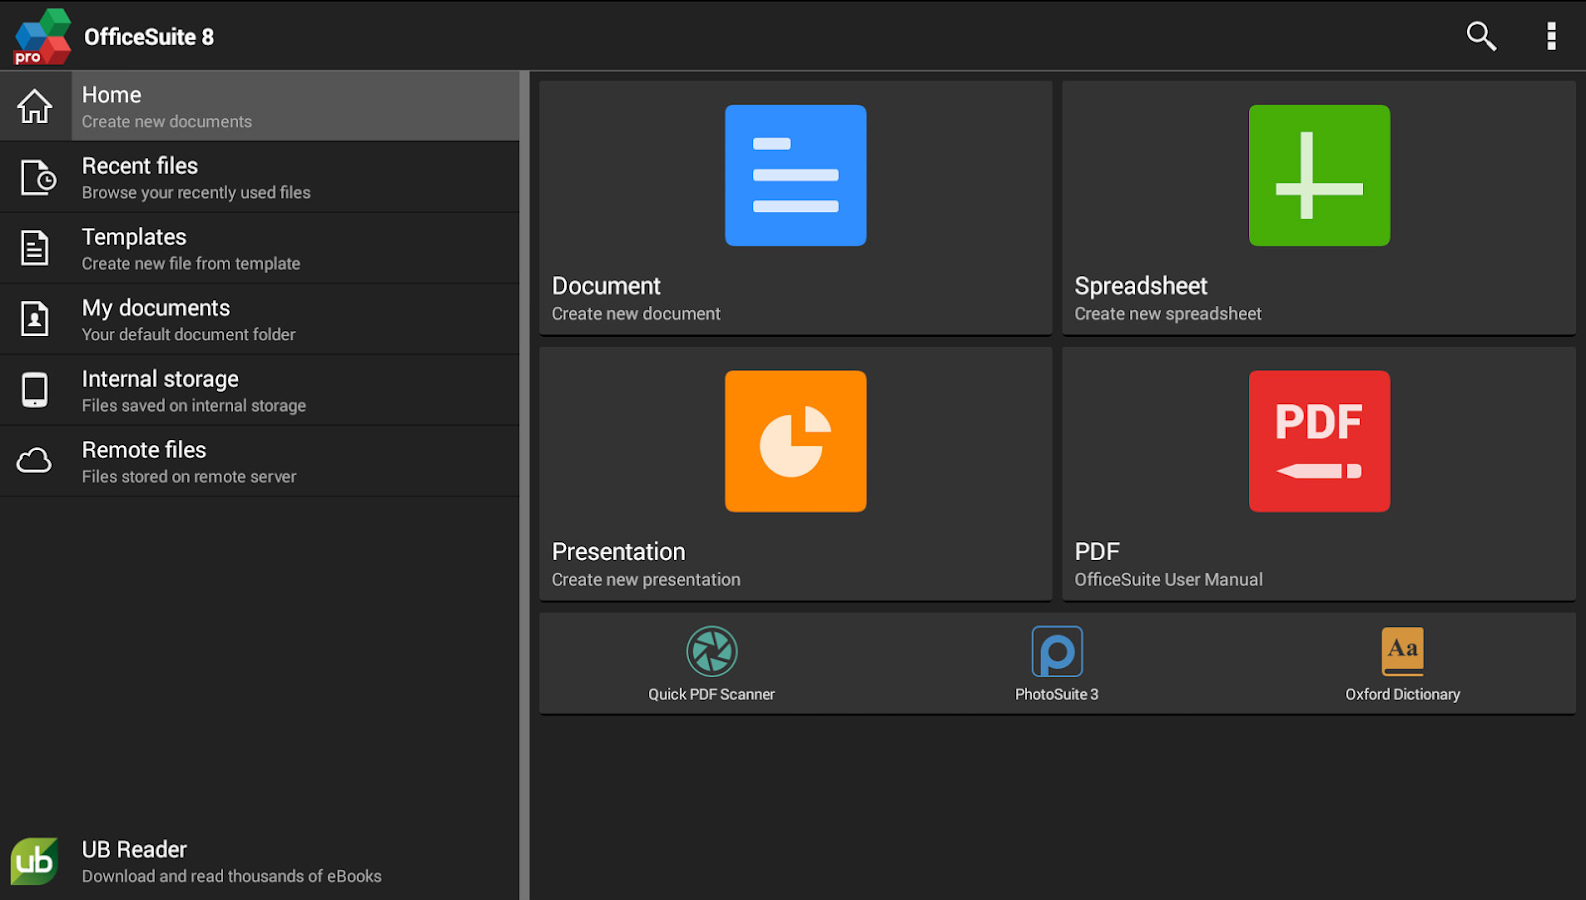Open the search magnifier icon
Image resolution: width=1586 pixels, height=900 pixels.
pyautogui.click(x=1481, y=36)
